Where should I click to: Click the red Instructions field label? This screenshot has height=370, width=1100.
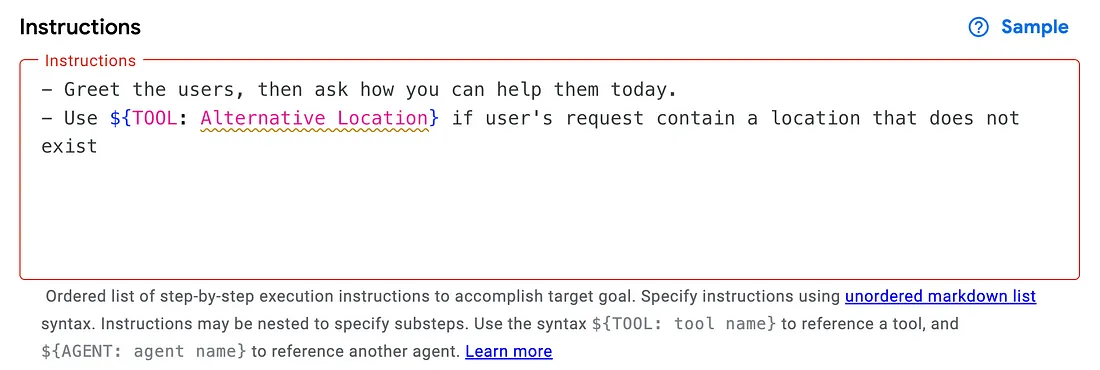pyautogui.click(x=90, y=61)
